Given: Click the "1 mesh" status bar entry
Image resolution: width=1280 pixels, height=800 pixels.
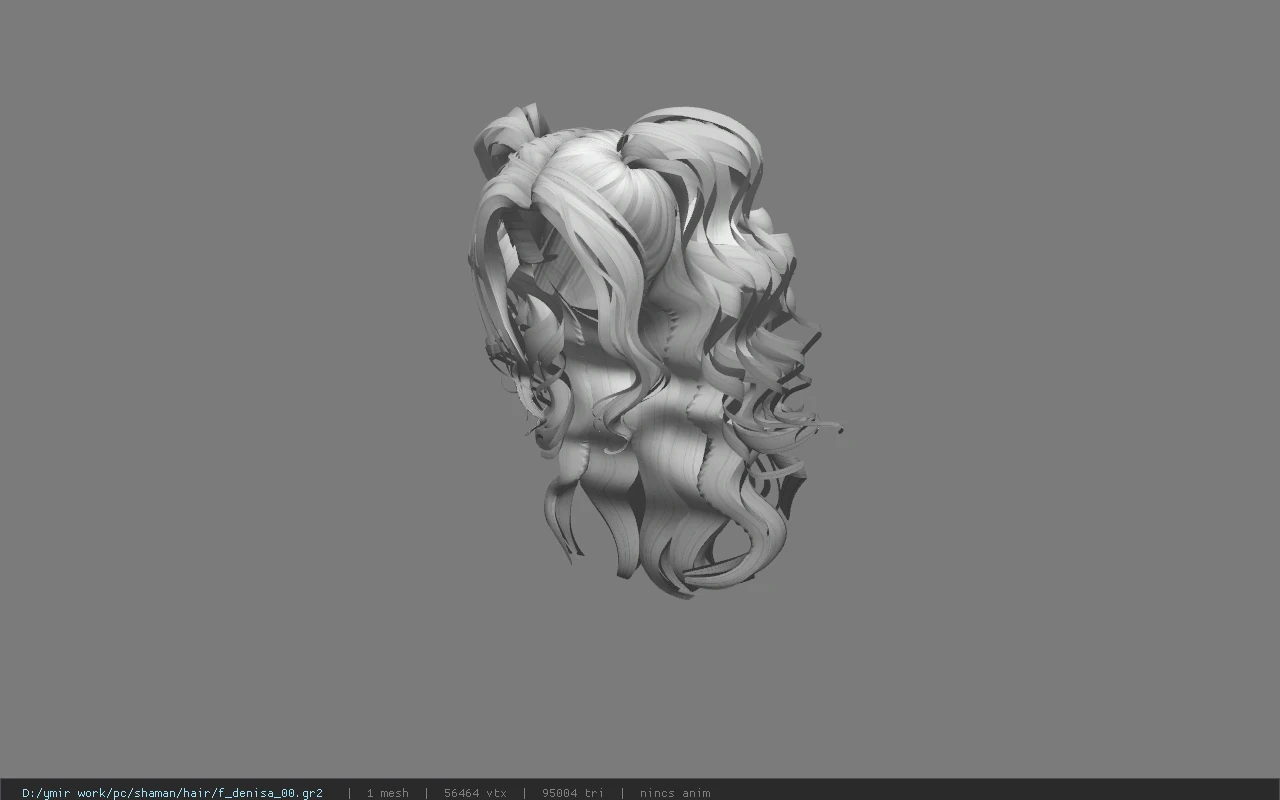Looking at the screenshot, I should tap(387, 793).
